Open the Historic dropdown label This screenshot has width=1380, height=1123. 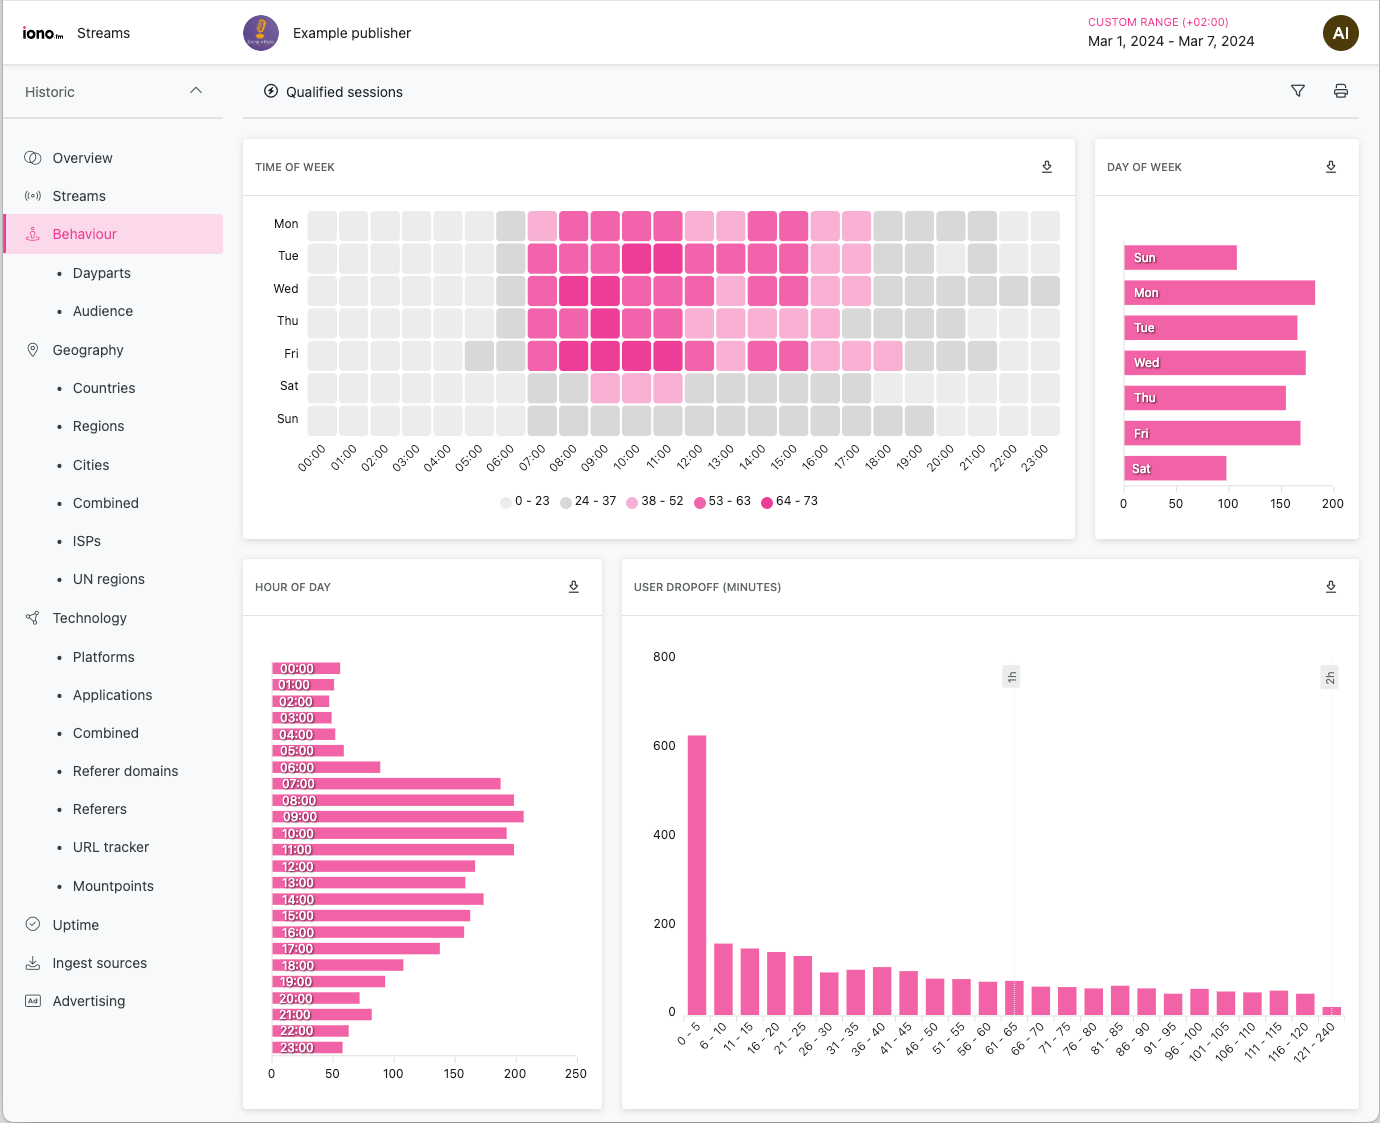50,92
